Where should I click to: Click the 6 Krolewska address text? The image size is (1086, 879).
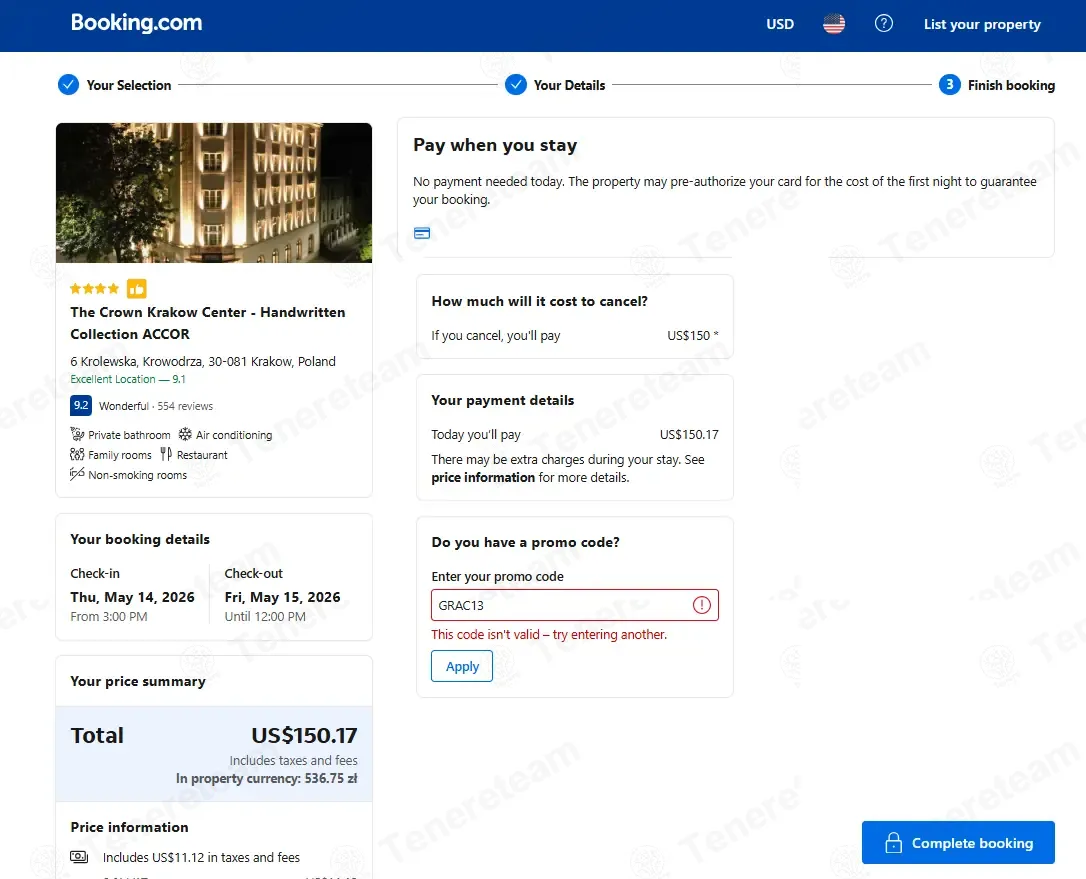203,362
